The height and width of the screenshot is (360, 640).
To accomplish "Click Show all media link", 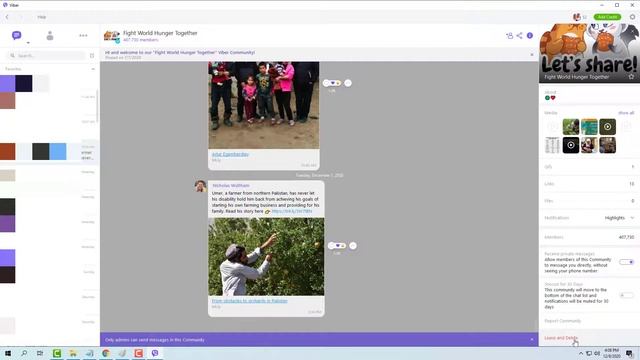I will click(626, 113).
